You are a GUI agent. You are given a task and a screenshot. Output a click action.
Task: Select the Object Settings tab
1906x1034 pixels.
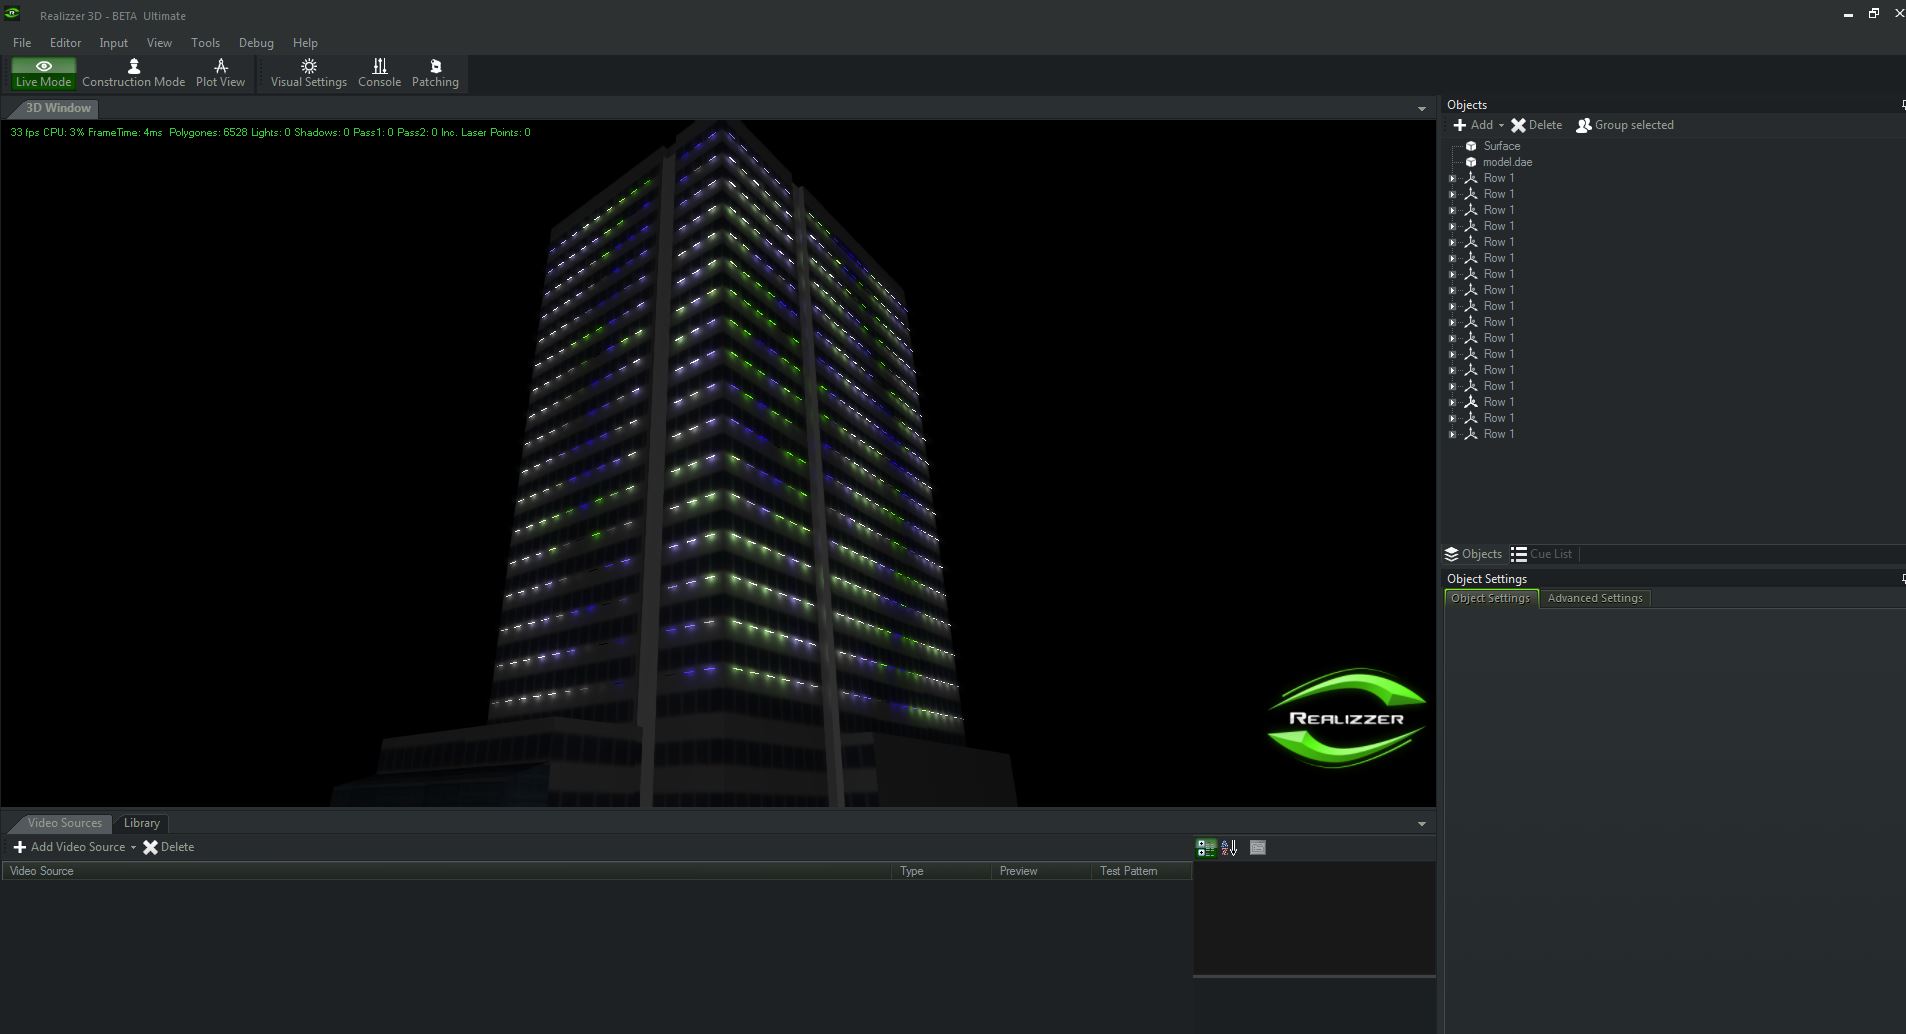click(x=1490, y=598)
